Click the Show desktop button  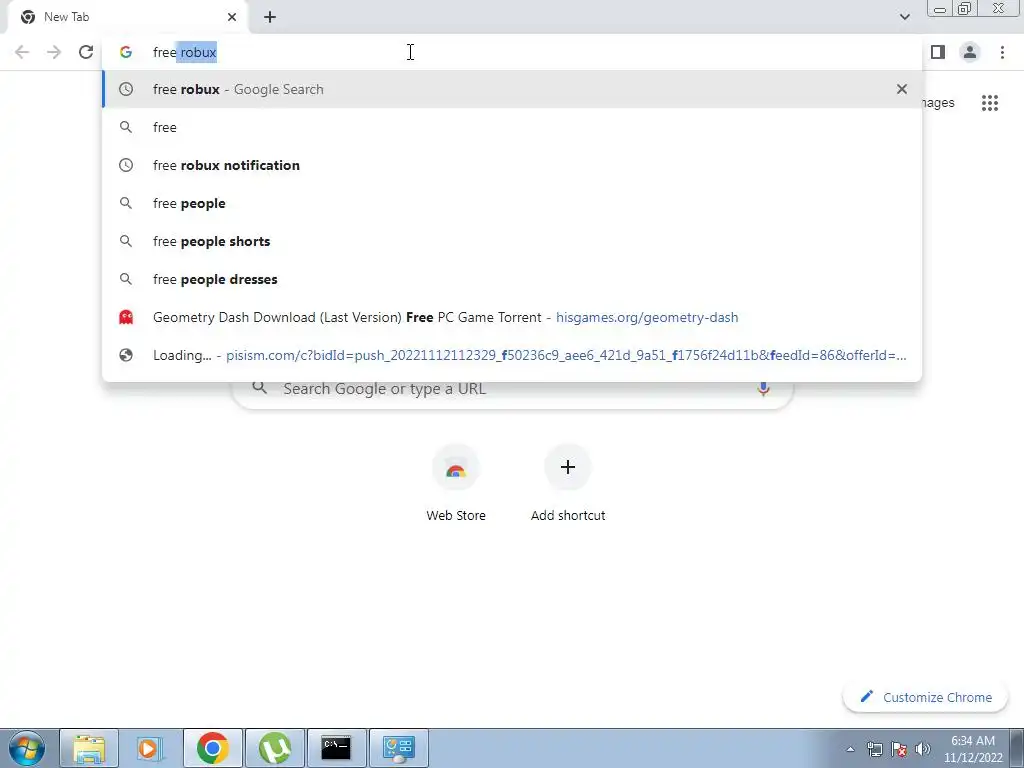click(x=1017, y=748)
